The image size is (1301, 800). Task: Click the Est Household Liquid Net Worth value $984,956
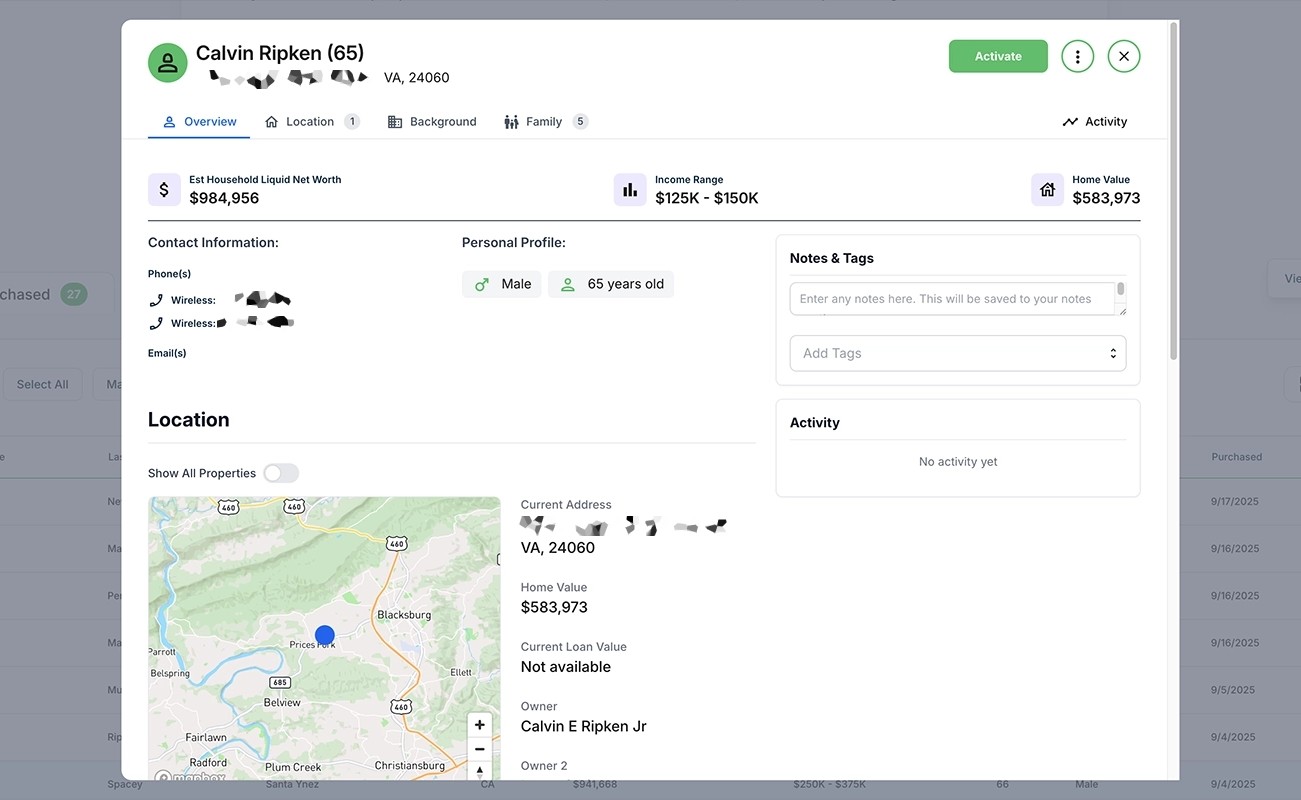tap(224, 198)
